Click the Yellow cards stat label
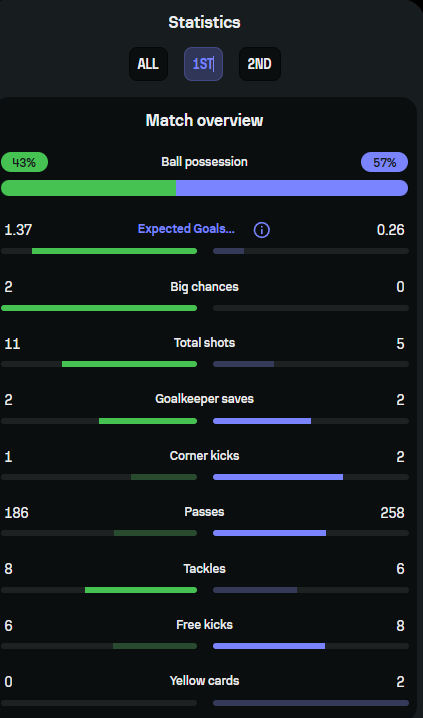423x718 pixels. (204, 681)
